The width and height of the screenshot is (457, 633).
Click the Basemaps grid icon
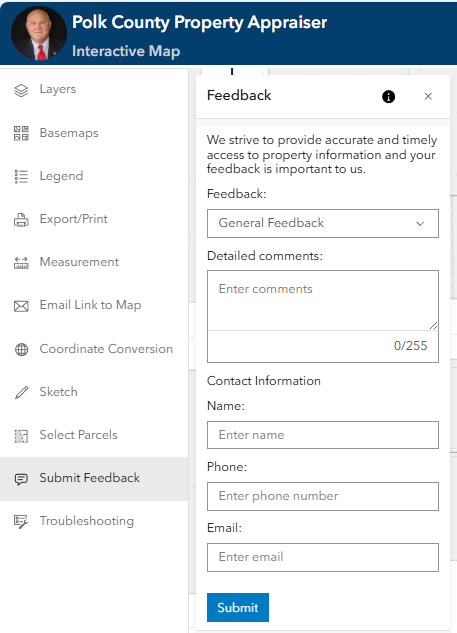coord(21,133)
